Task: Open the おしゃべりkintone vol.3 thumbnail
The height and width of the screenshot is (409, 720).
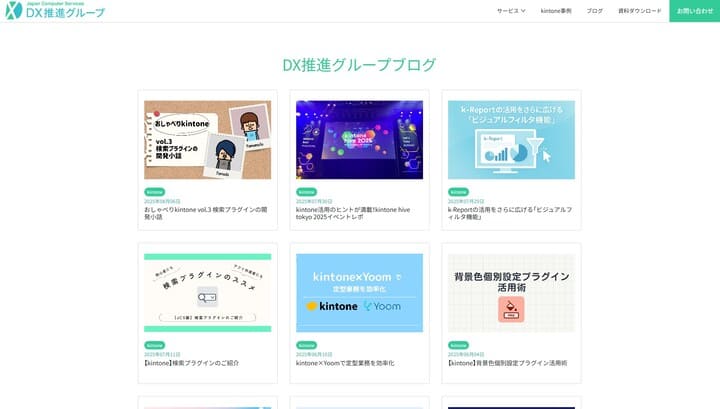Action: [207, 139]
